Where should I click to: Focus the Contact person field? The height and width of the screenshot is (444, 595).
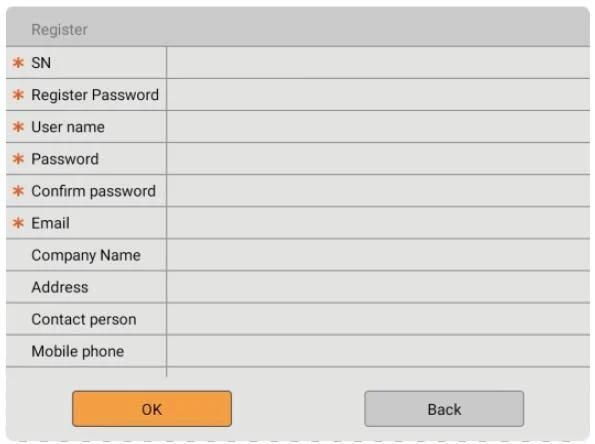click(378, 319)
